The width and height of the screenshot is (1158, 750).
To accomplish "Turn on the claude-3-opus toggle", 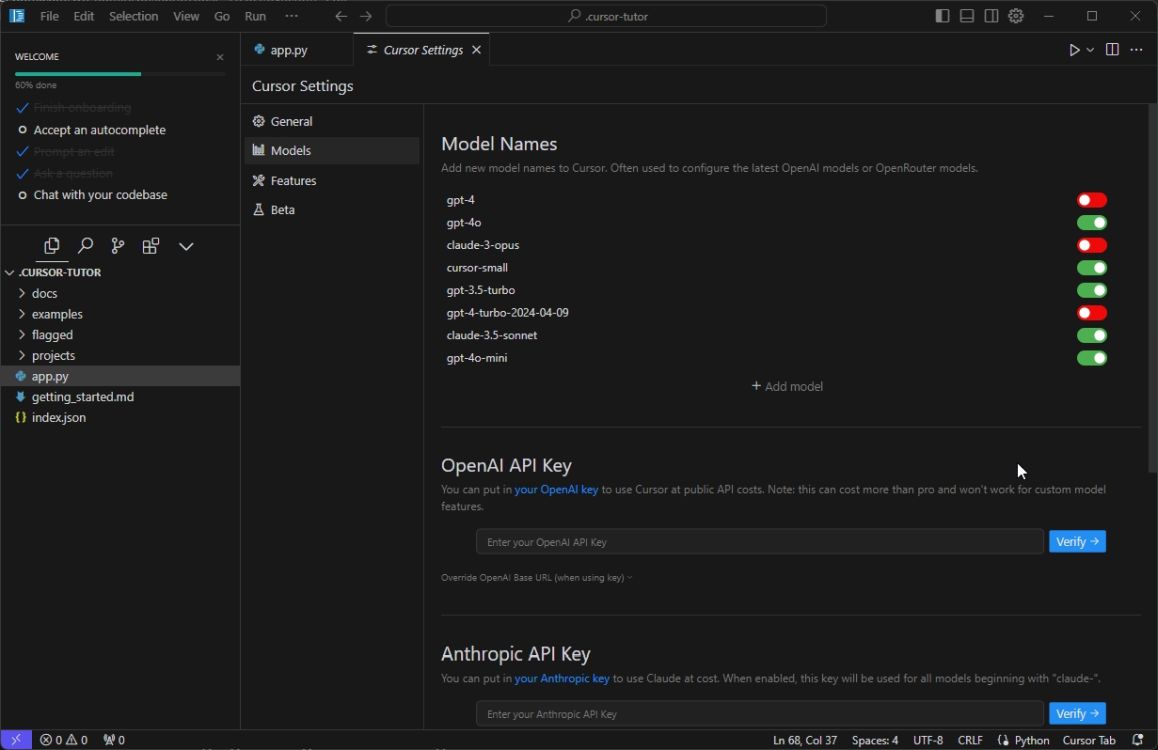I will [x=1091, y=245].
